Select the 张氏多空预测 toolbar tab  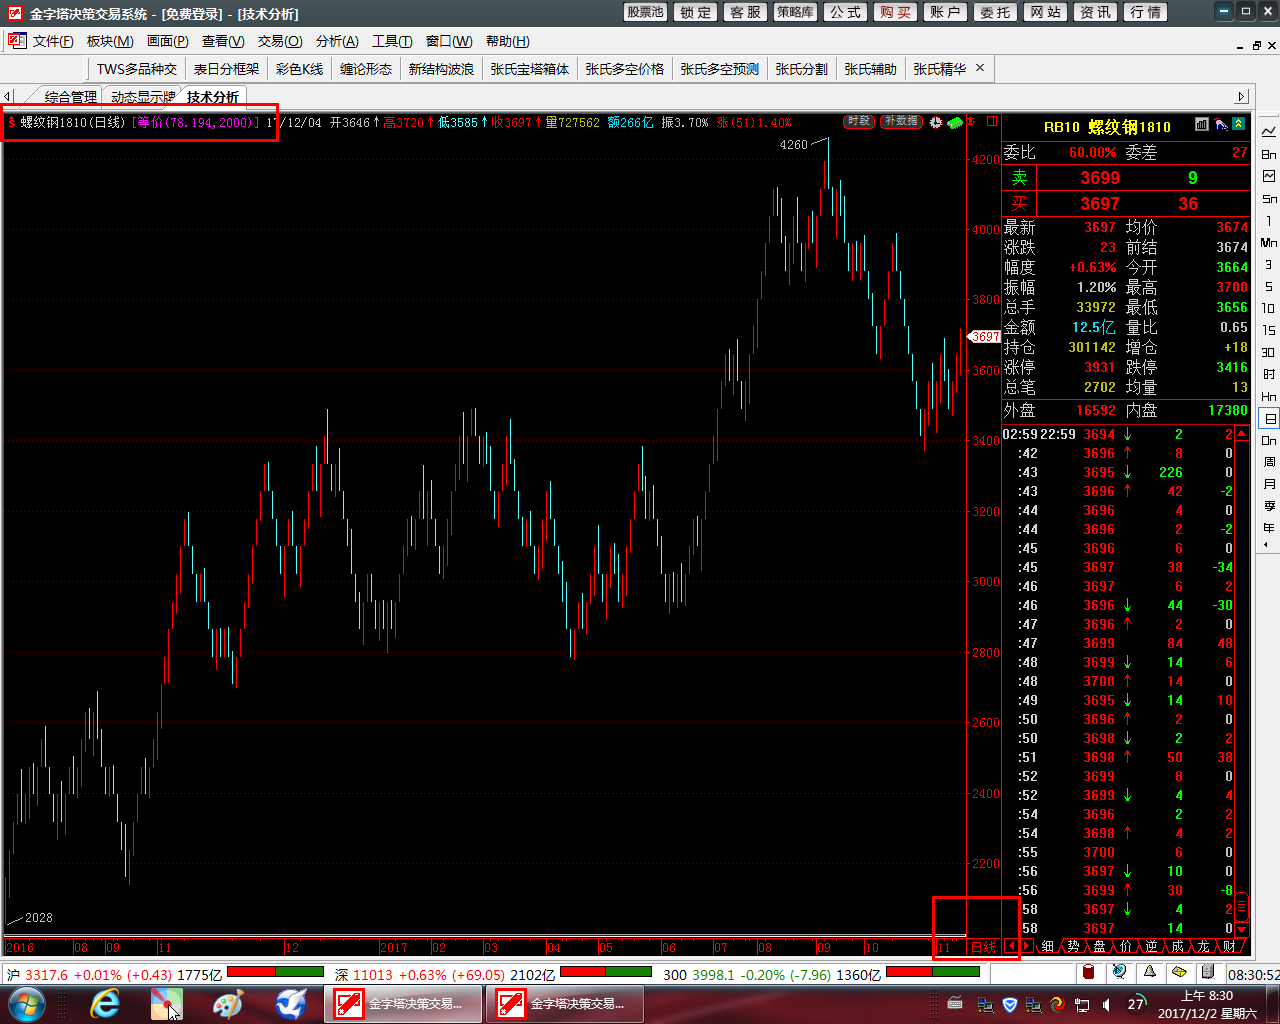pyautogui.click(x=720, y=69)
